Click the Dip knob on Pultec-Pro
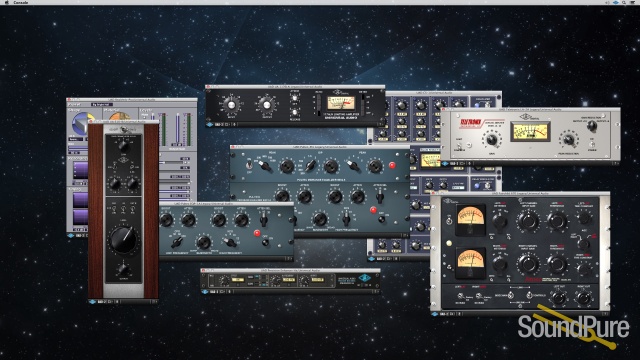This screenshot has height=360, width=640. coord(330,166)
